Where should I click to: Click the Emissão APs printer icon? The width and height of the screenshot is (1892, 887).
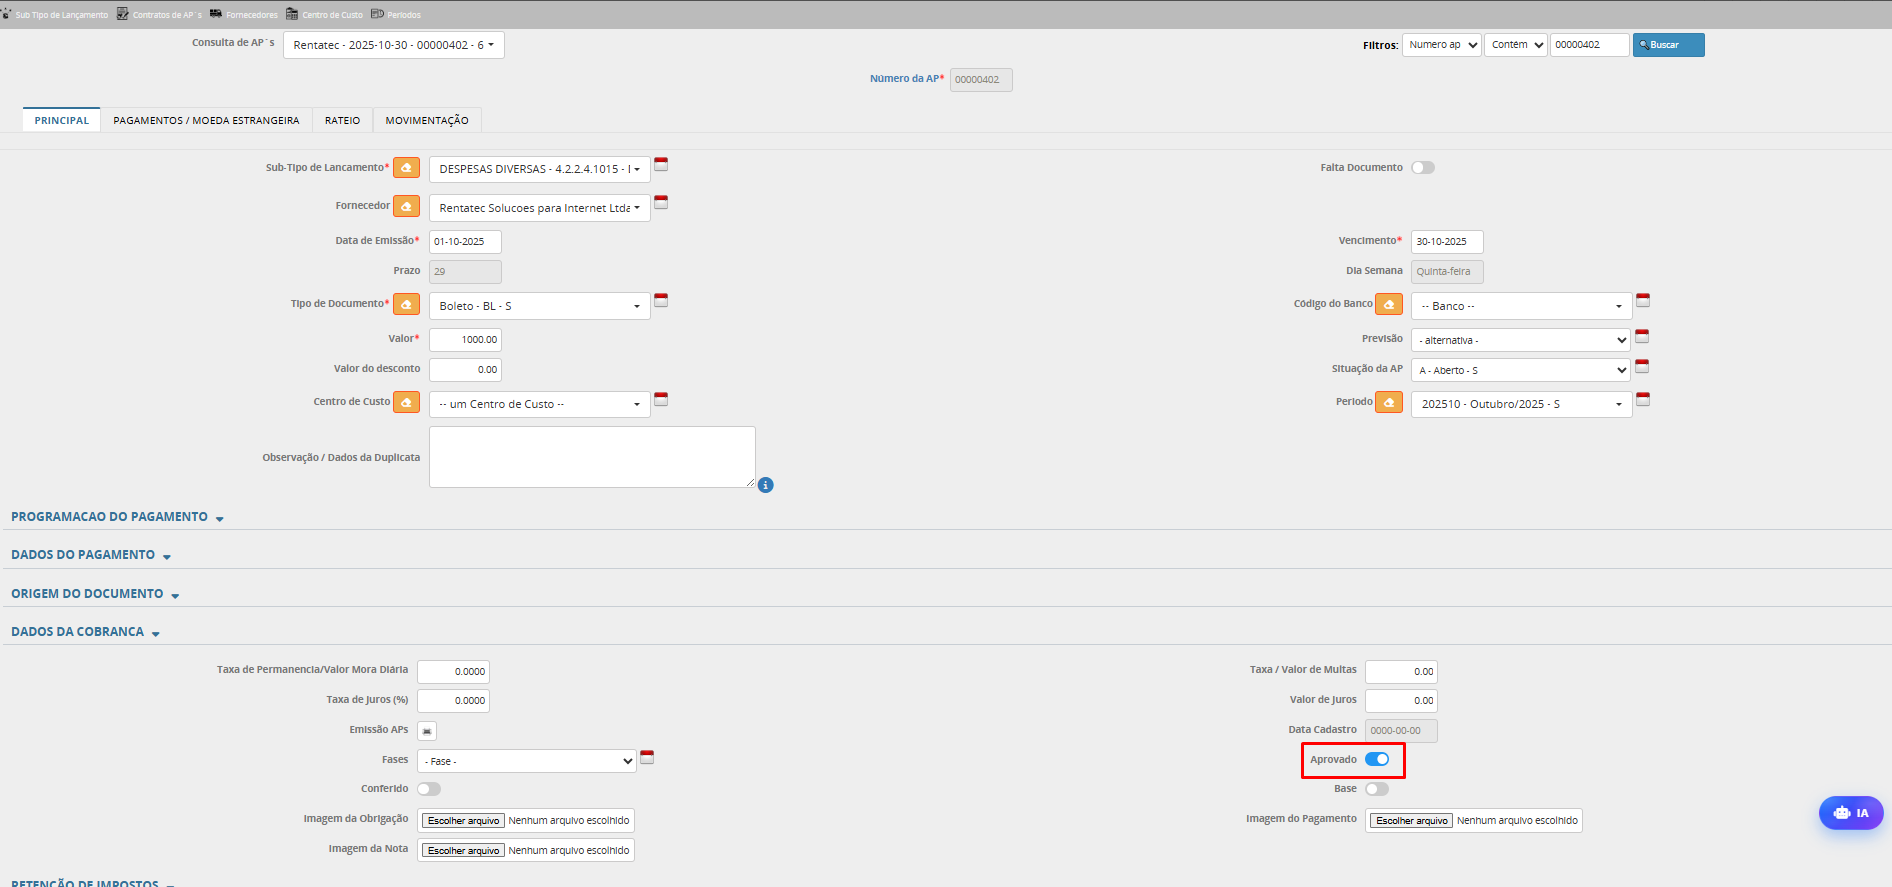[x=427, y=731]
